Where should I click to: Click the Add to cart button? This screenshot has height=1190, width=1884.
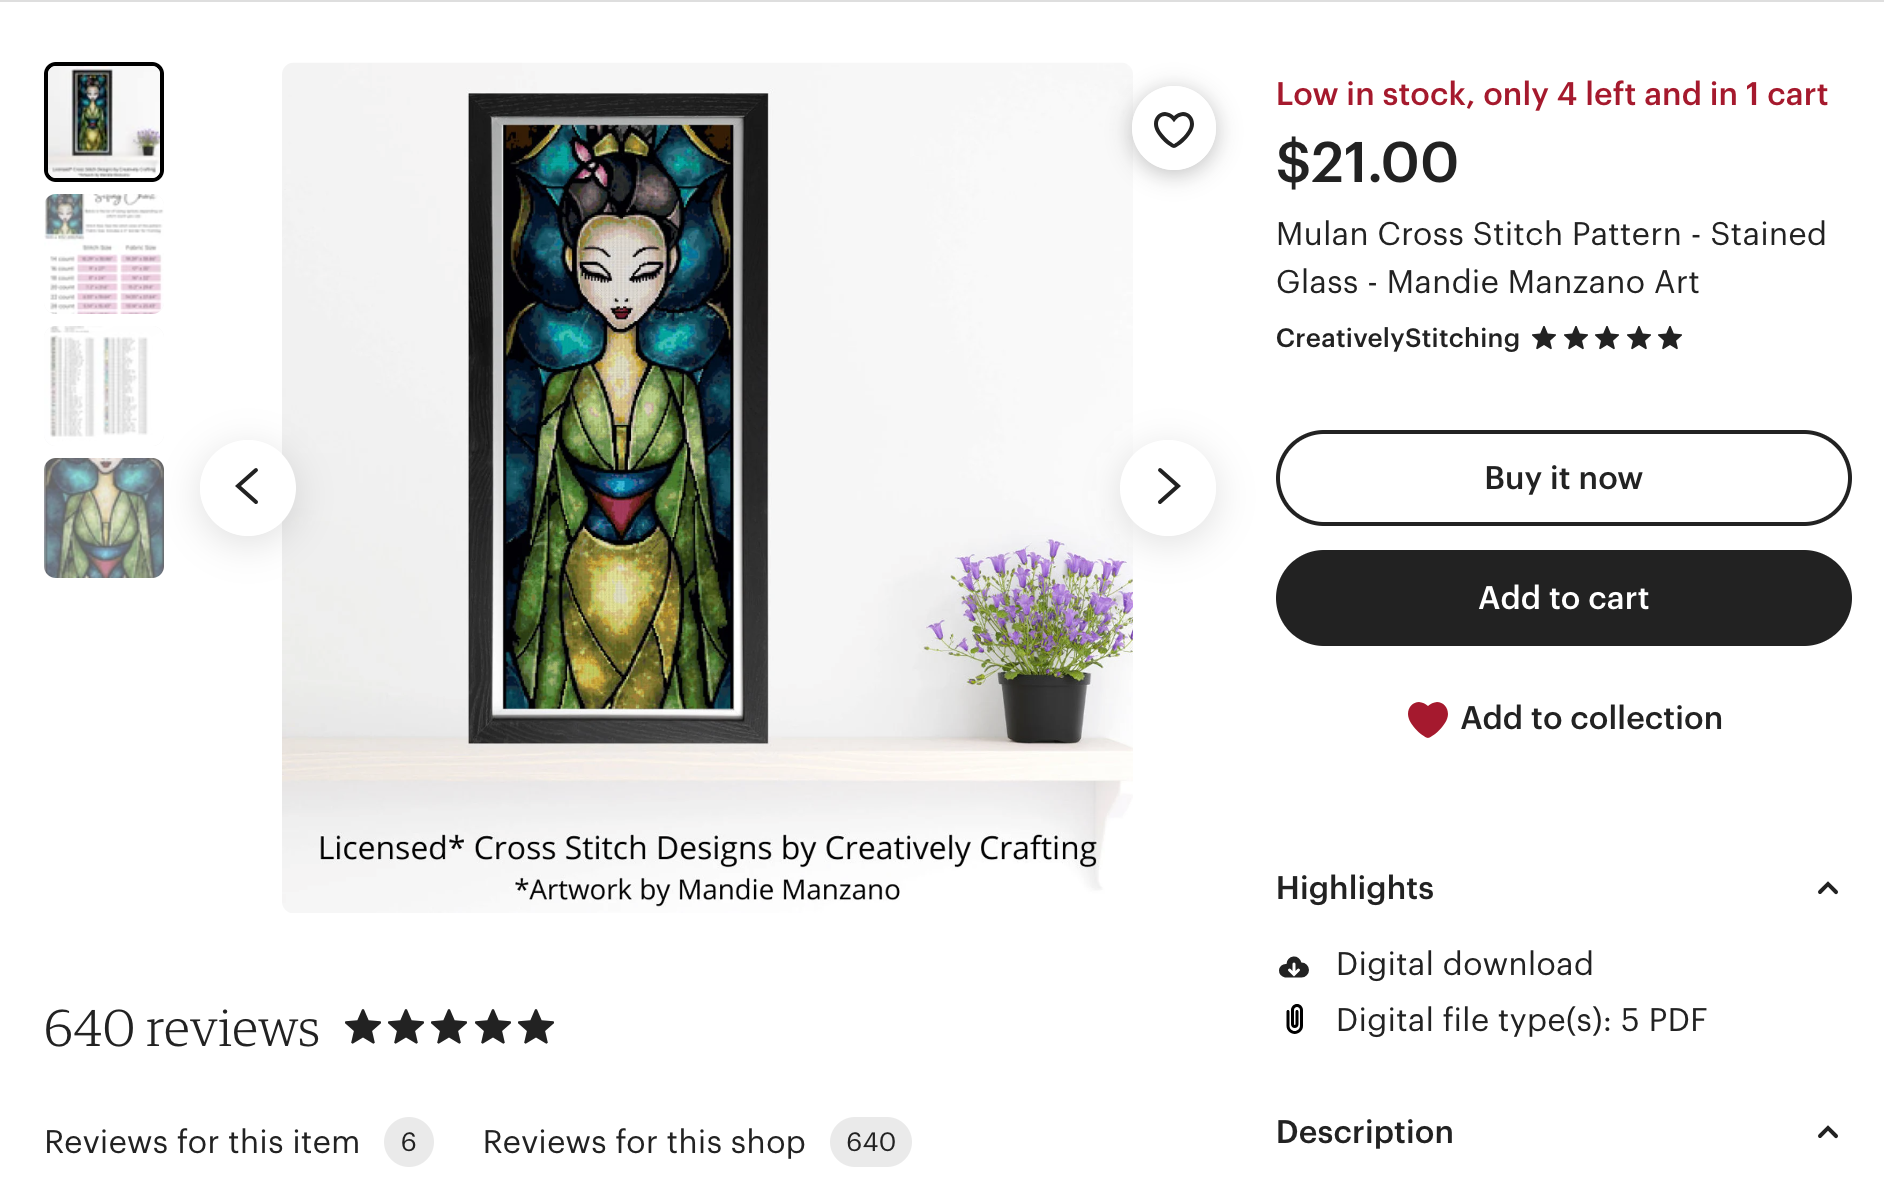point(1563,598)
